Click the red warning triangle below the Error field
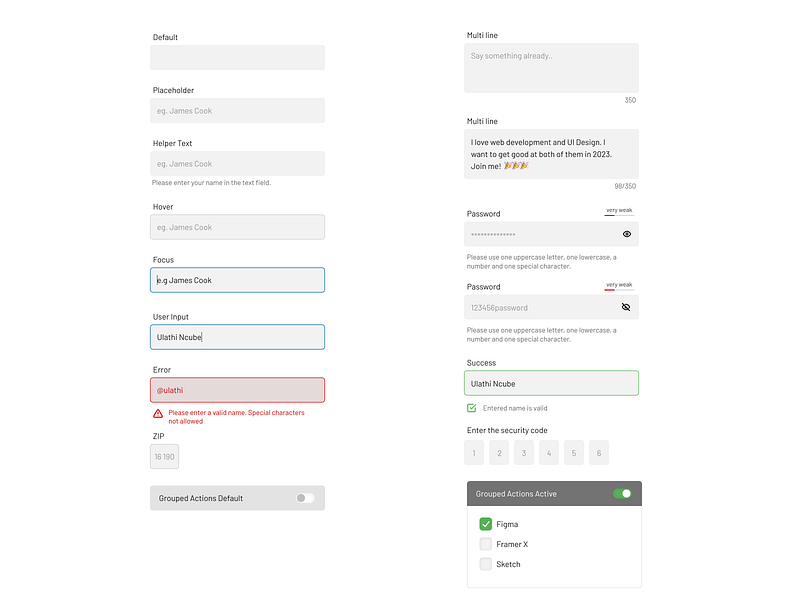 coord(157,413)
